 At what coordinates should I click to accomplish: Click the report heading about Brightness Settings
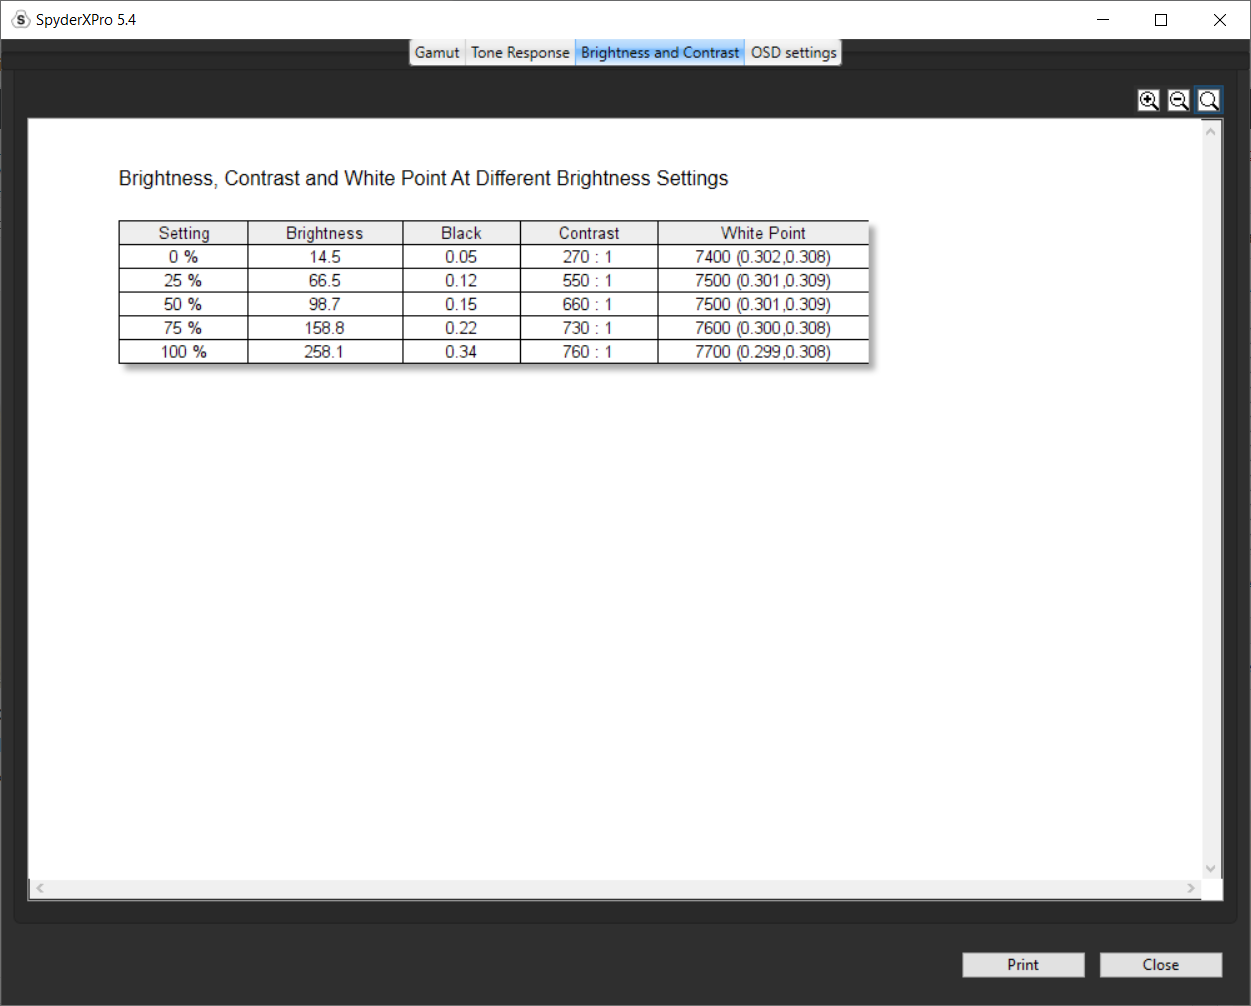tap(423, 179)
